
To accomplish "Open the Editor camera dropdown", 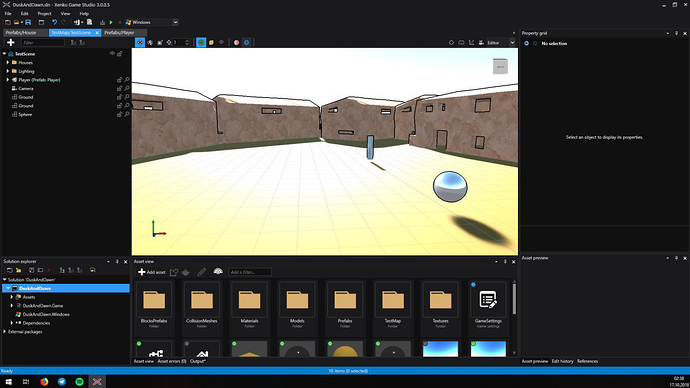I will (x=512, y=42).
